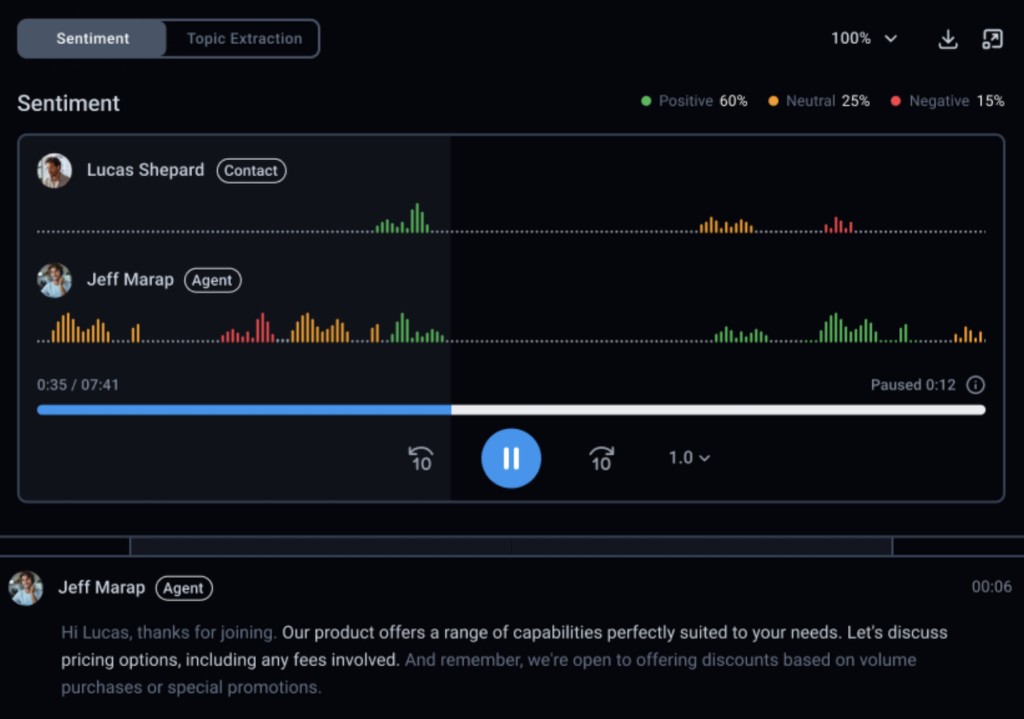Image resolution: width=1024 pixels, height=719 pixels.
Task: Switch to the Topic Extraction tab
Action: tap(244, 39)
